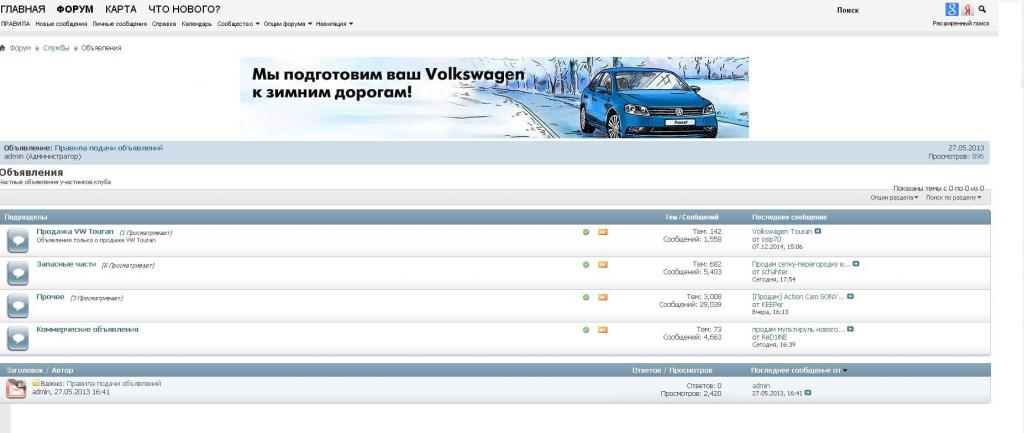Open the Volkswagen Touran last post link
This screenshot has height=433, width=1024.
[x=782, y=231]
